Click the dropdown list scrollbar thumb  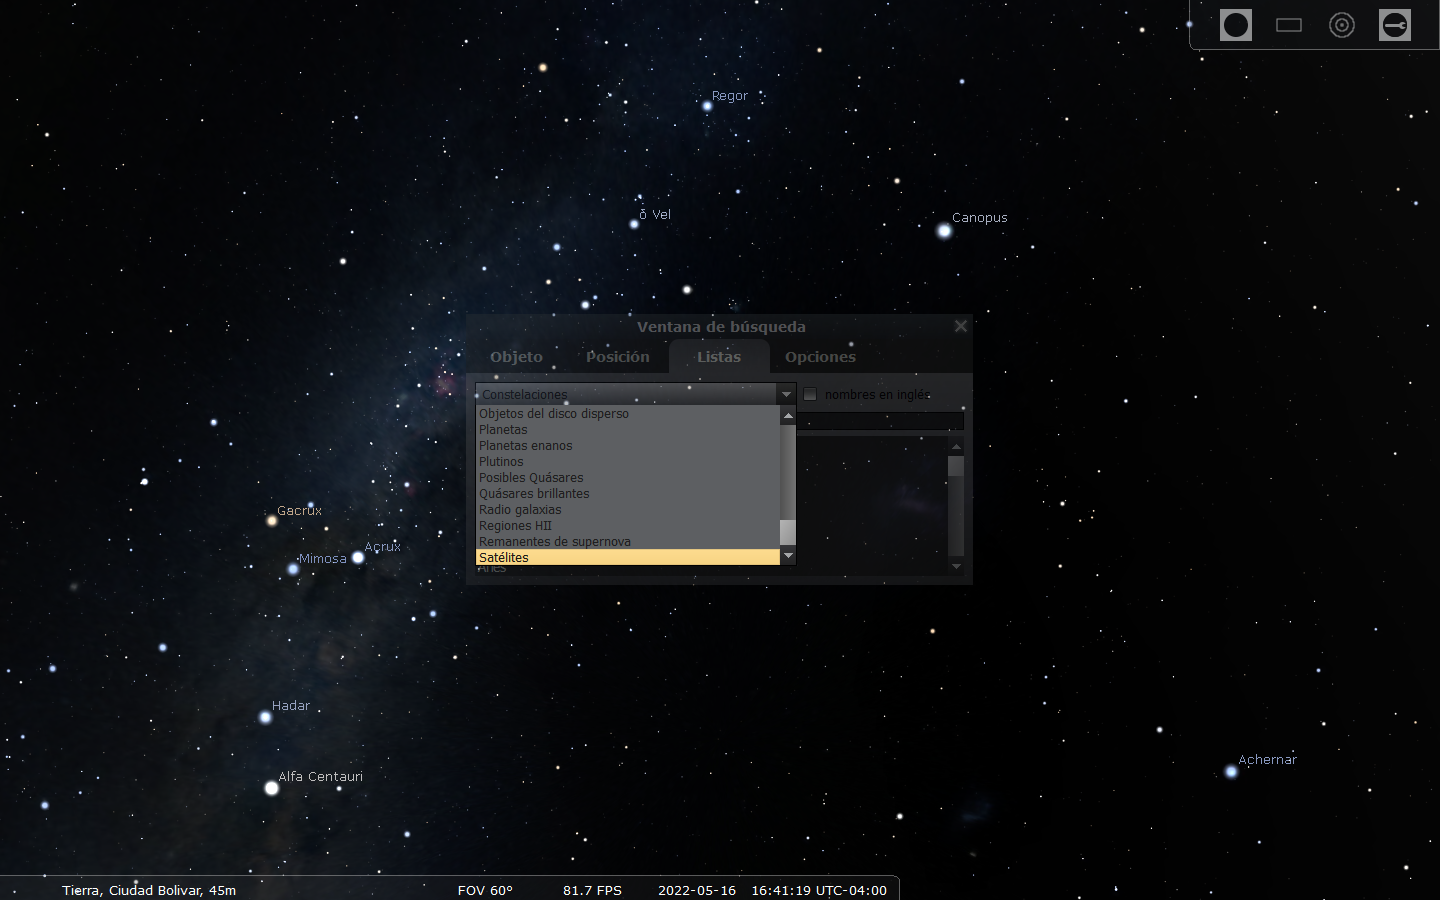(788, 532)
